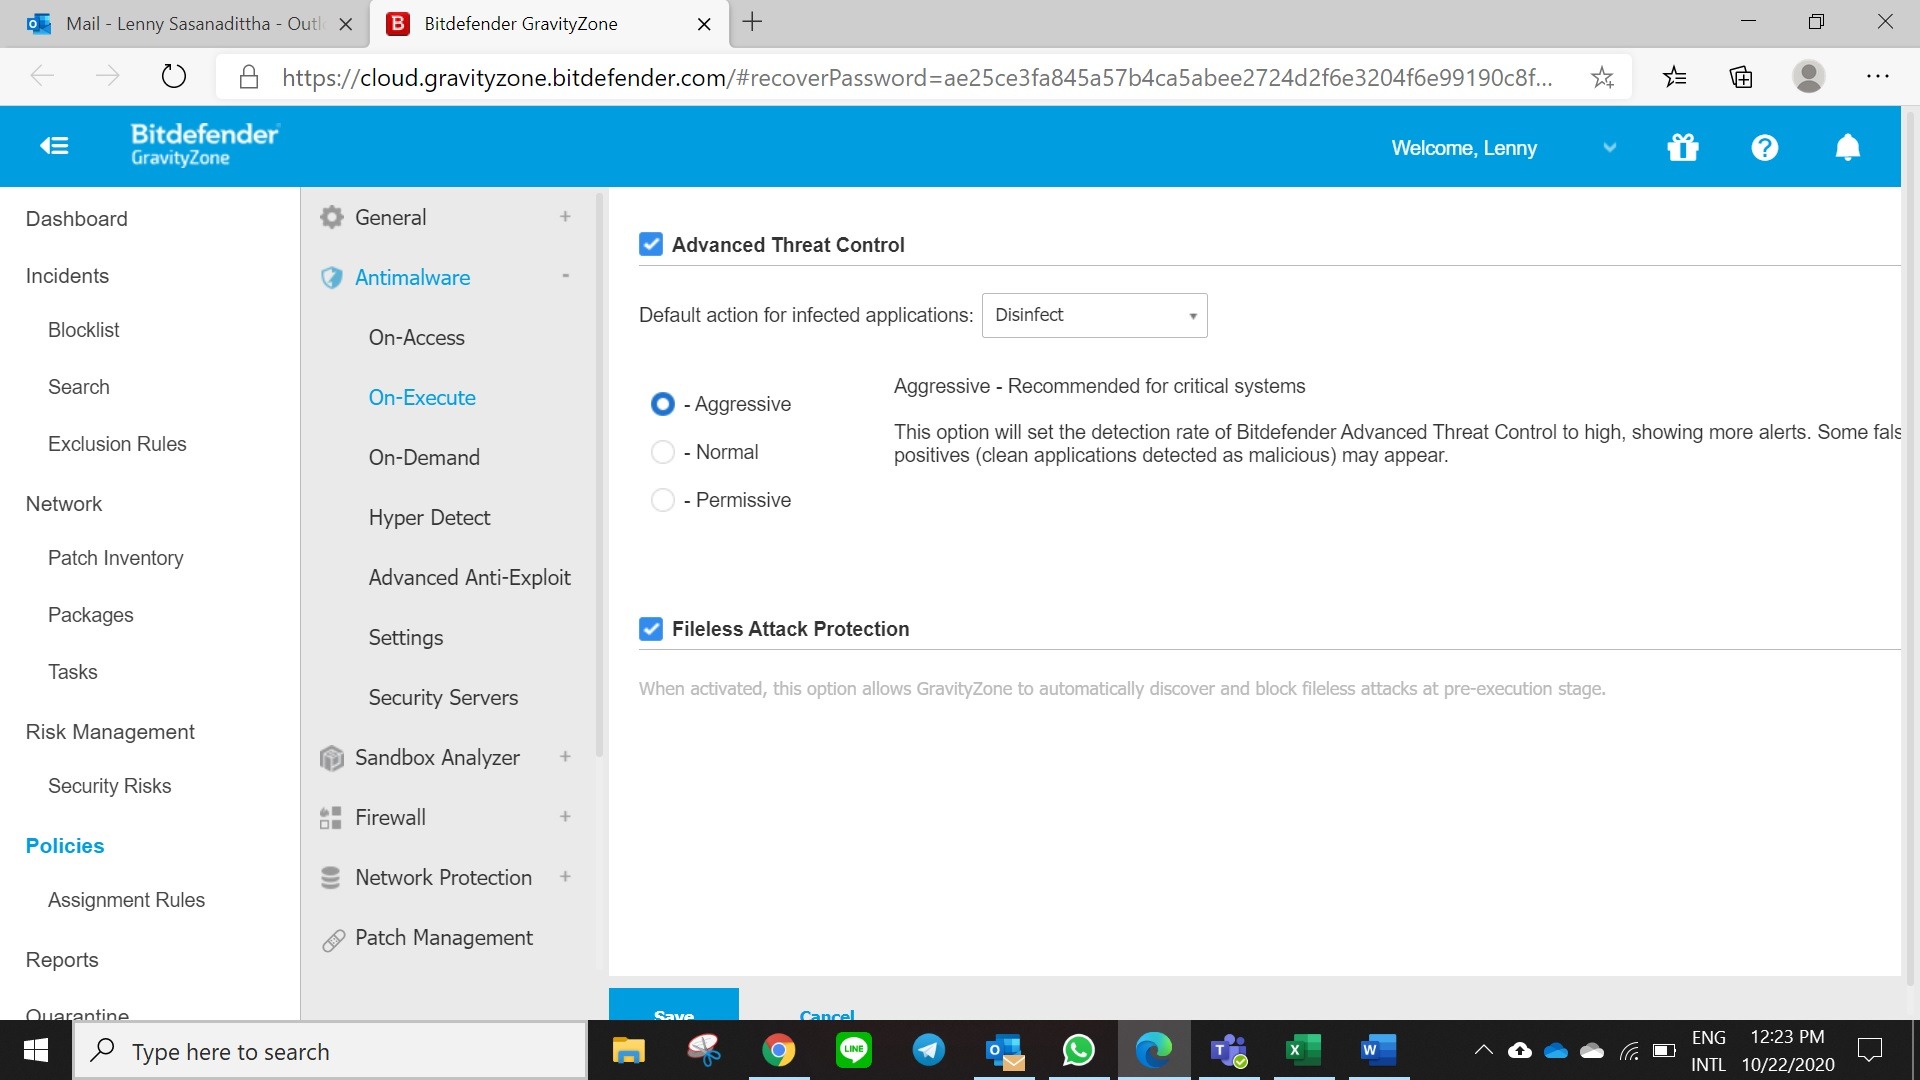Open the GravityZone help icon

1765,147
